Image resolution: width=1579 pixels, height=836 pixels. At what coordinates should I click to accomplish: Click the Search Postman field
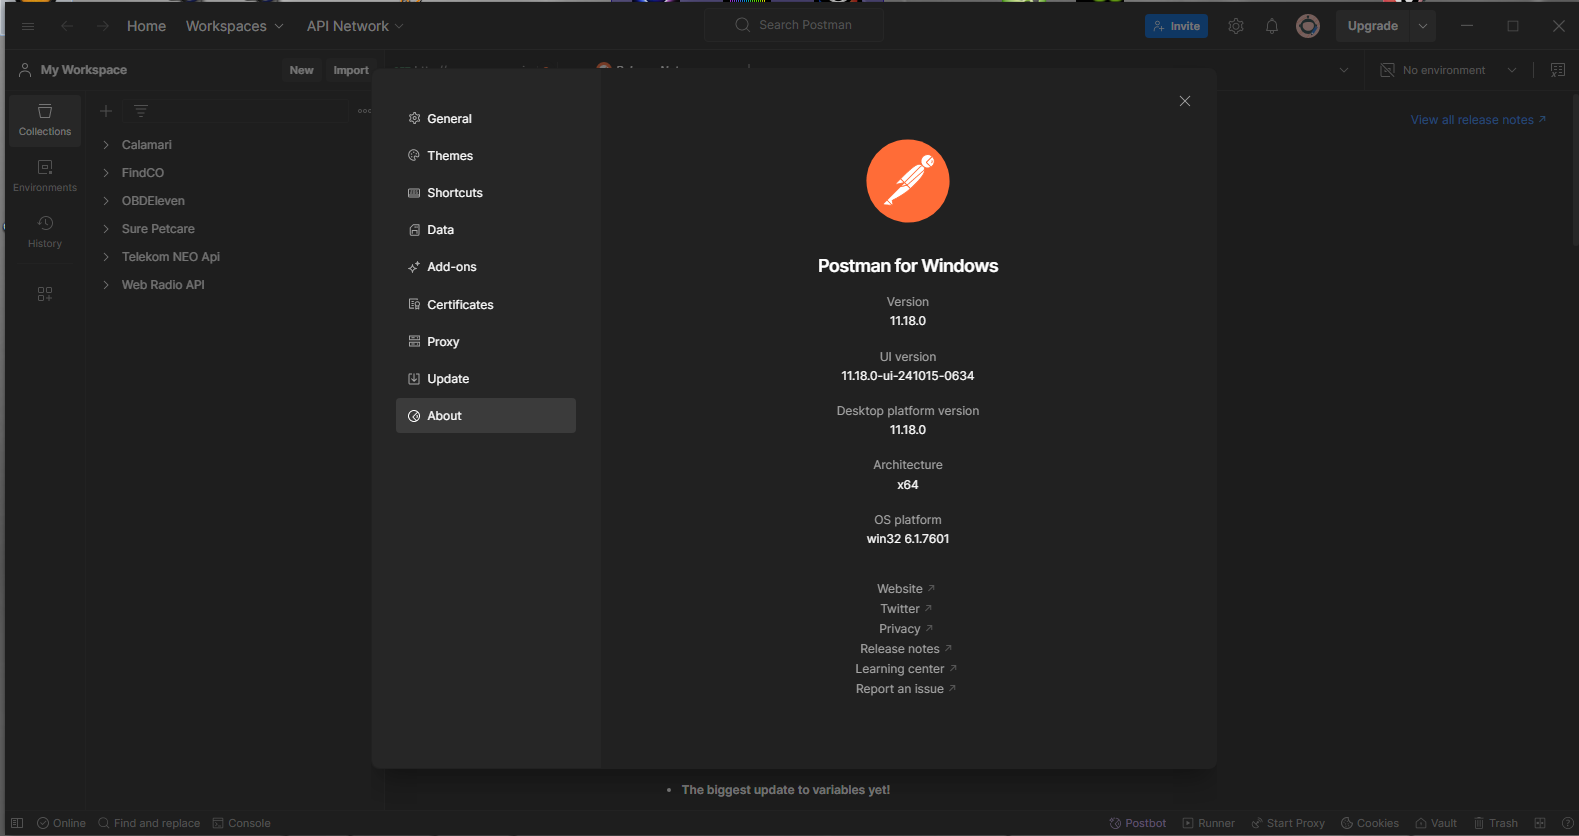pyautogui.click(x=794, y=25)
